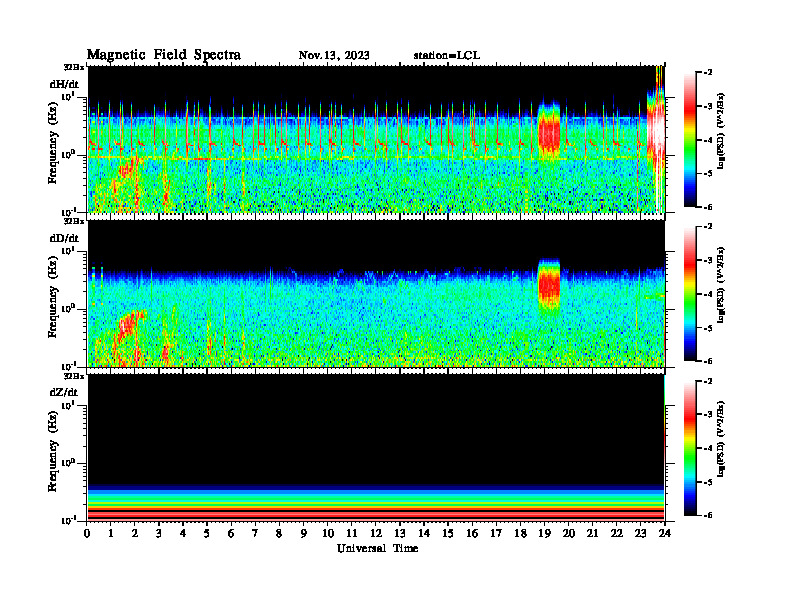Viewport: 792px width, 612px height.
Task: Click the red horizontal band in the dZ/dt panel
Action: pyautogui.click(x=376, y=514)
